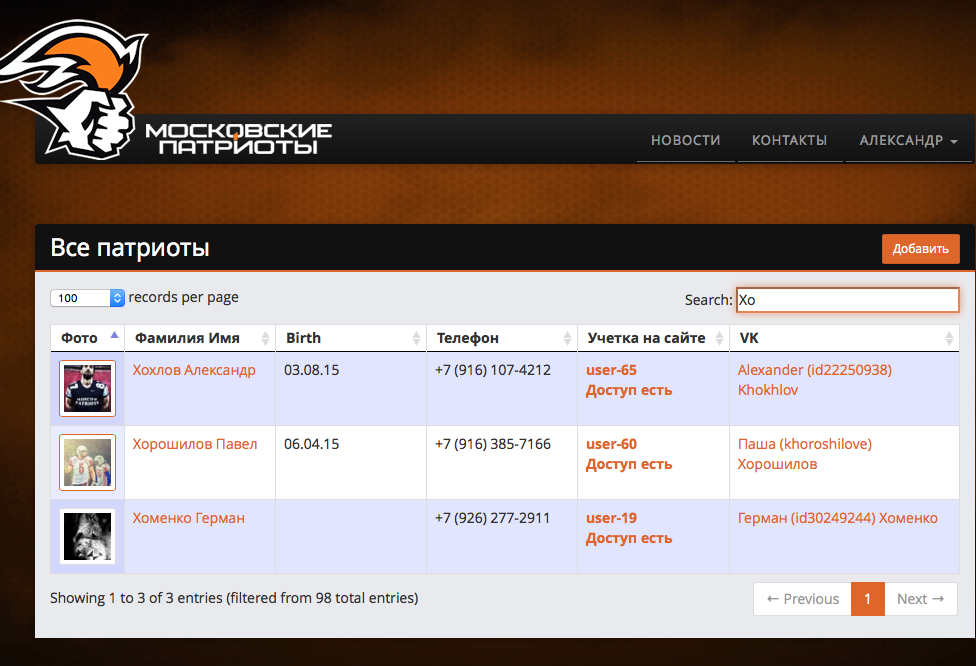976x666 pixels.
Task: Click the Все патриоты heading
Action: [130, 248]
